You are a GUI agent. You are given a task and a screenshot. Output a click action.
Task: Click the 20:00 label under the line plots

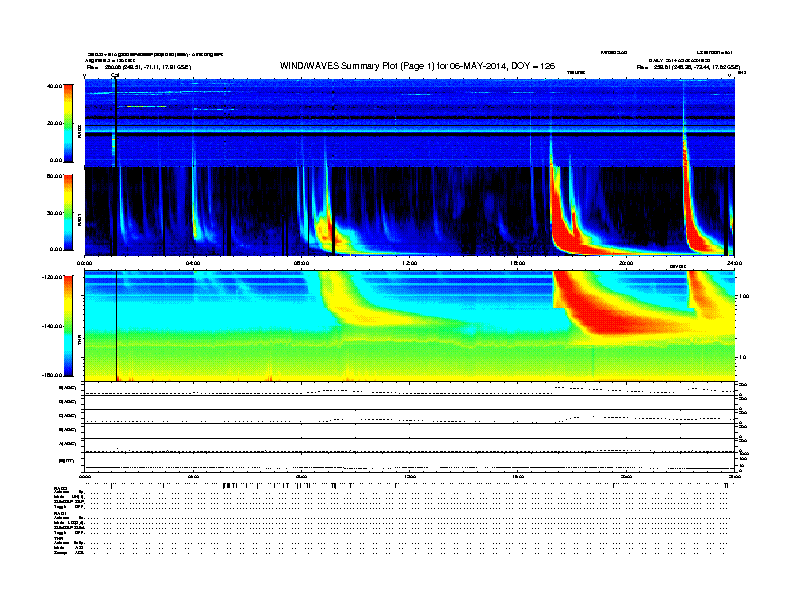(x=626, y=476)
